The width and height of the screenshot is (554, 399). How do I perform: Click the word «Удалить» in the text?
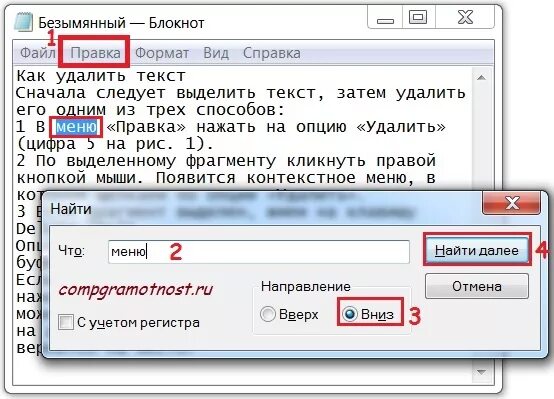click(401, 127)
